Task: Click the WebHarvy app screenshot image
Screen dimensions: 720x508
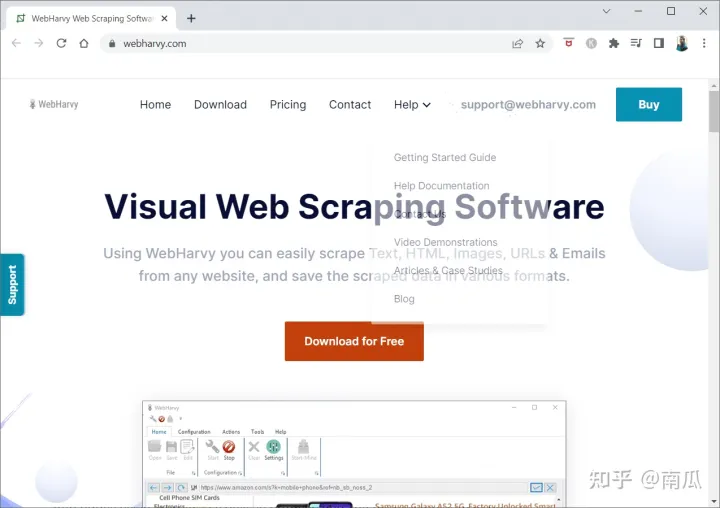Action: 354,454
